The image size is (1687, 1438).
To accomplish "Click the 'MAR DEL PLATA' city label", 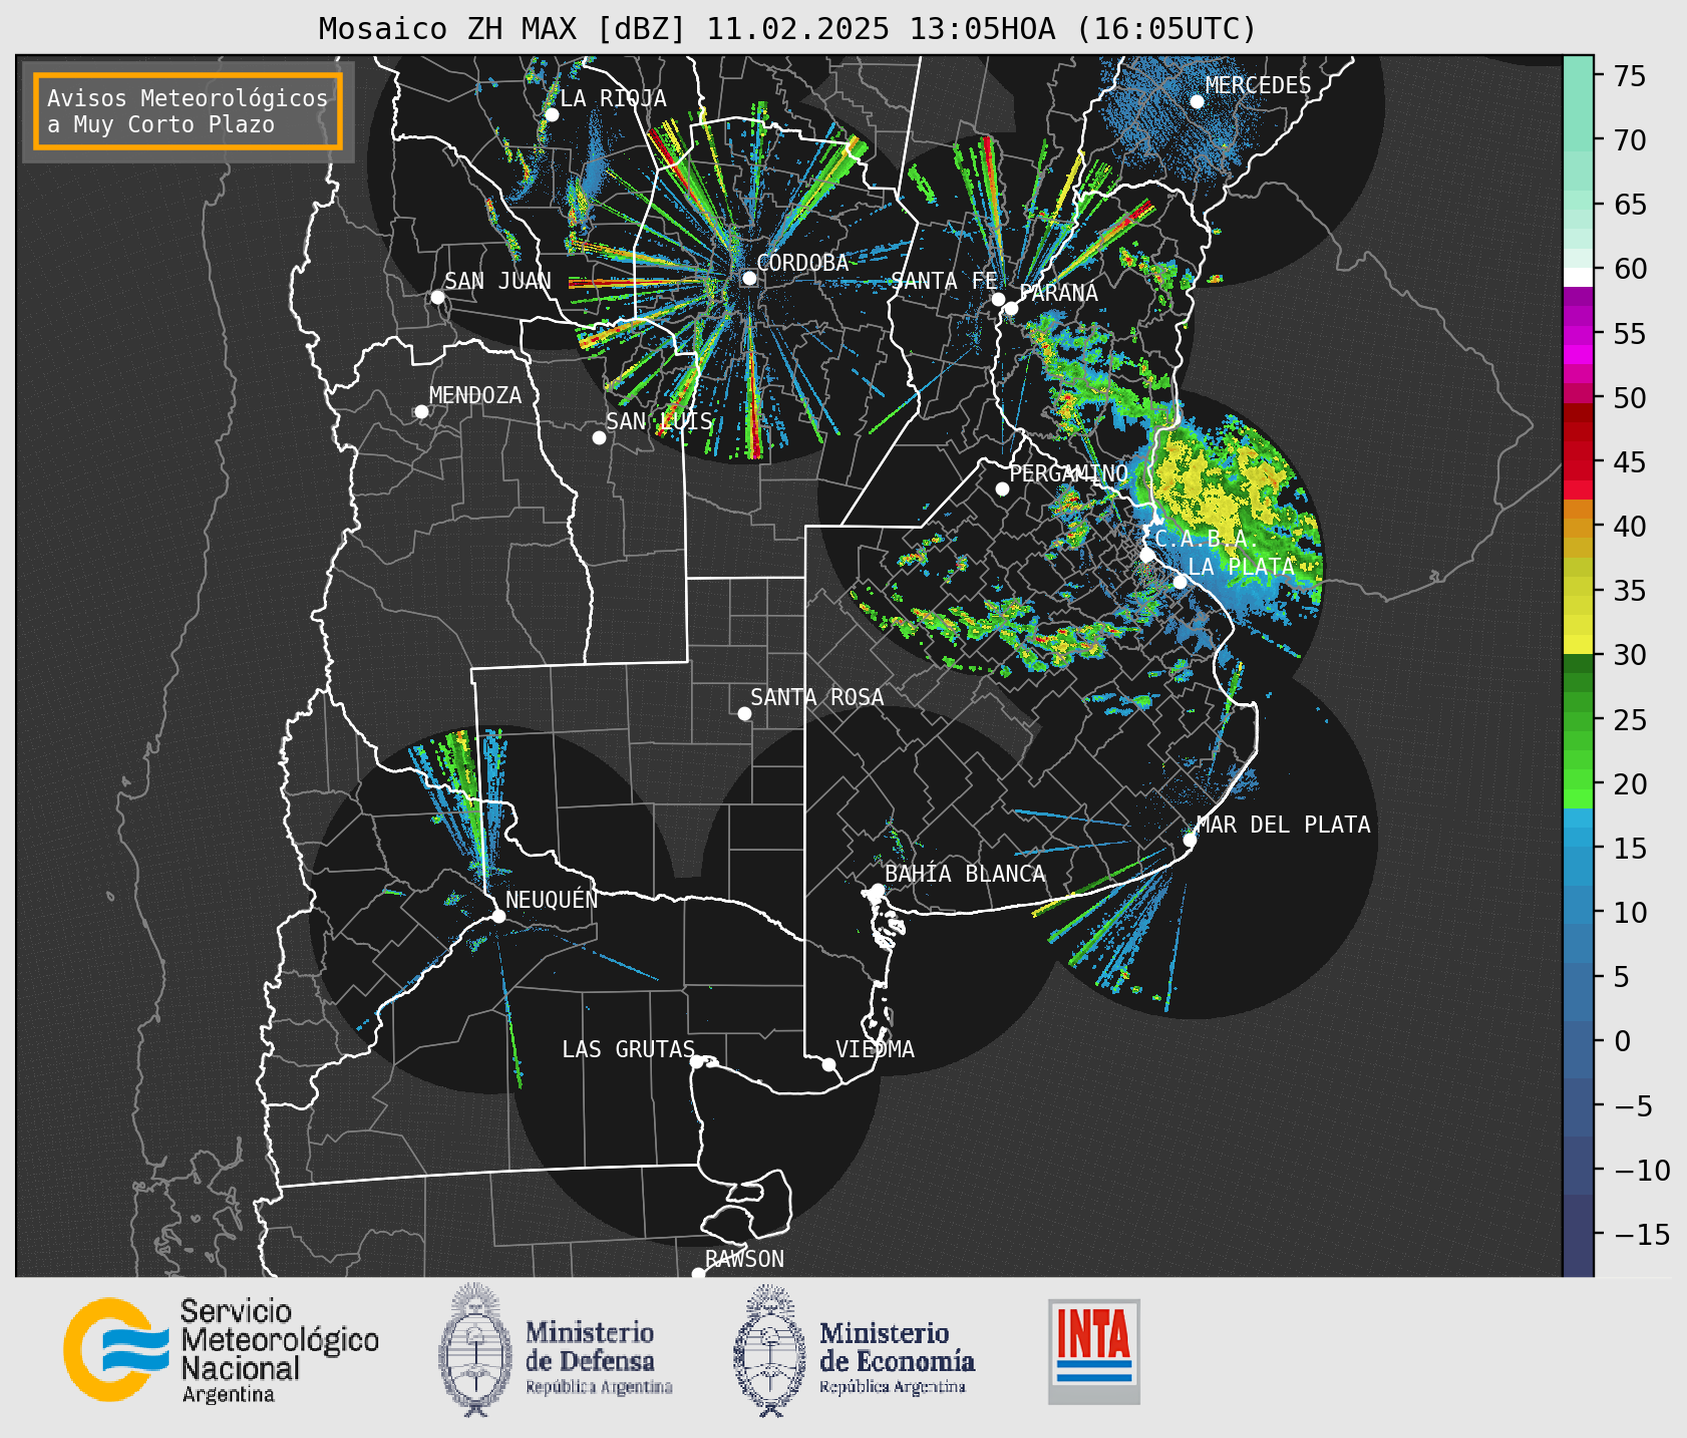I will [x=1283, y=824].
